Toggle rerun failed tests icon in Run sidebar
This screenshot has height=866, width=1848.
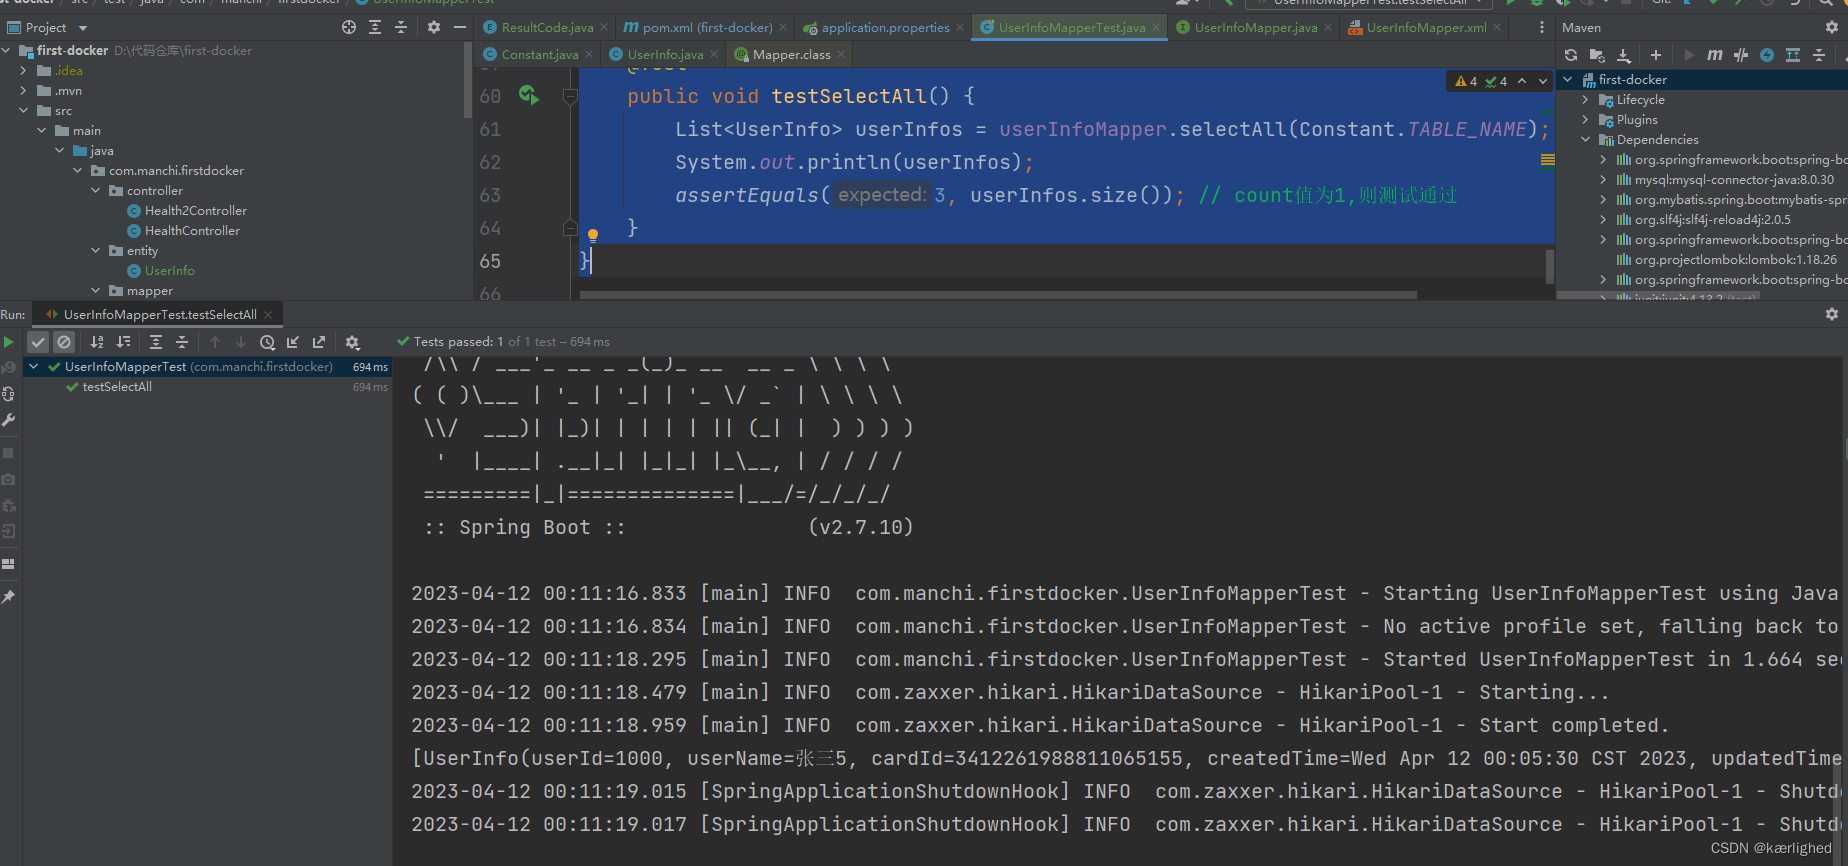coord(9,368)
